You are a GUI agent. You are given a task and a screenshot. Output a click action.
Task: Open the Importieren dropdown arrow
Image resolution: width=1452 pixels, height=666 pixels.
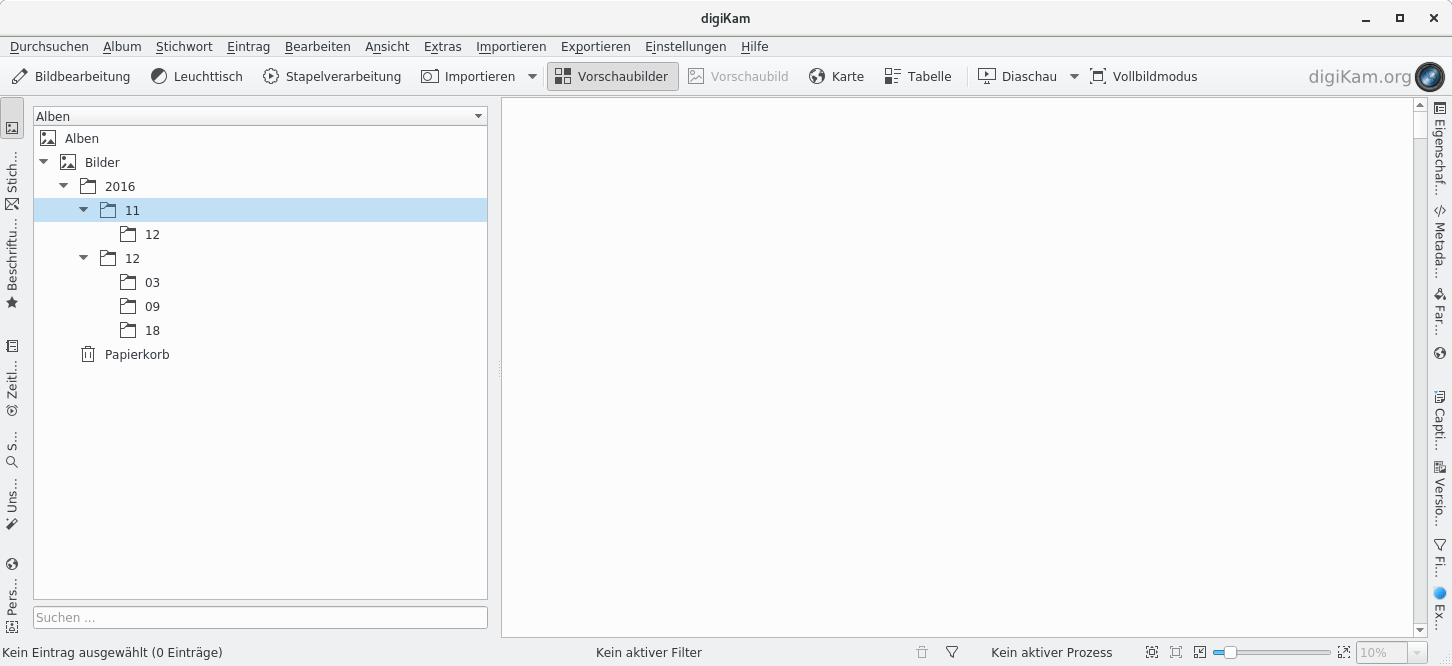532,76
